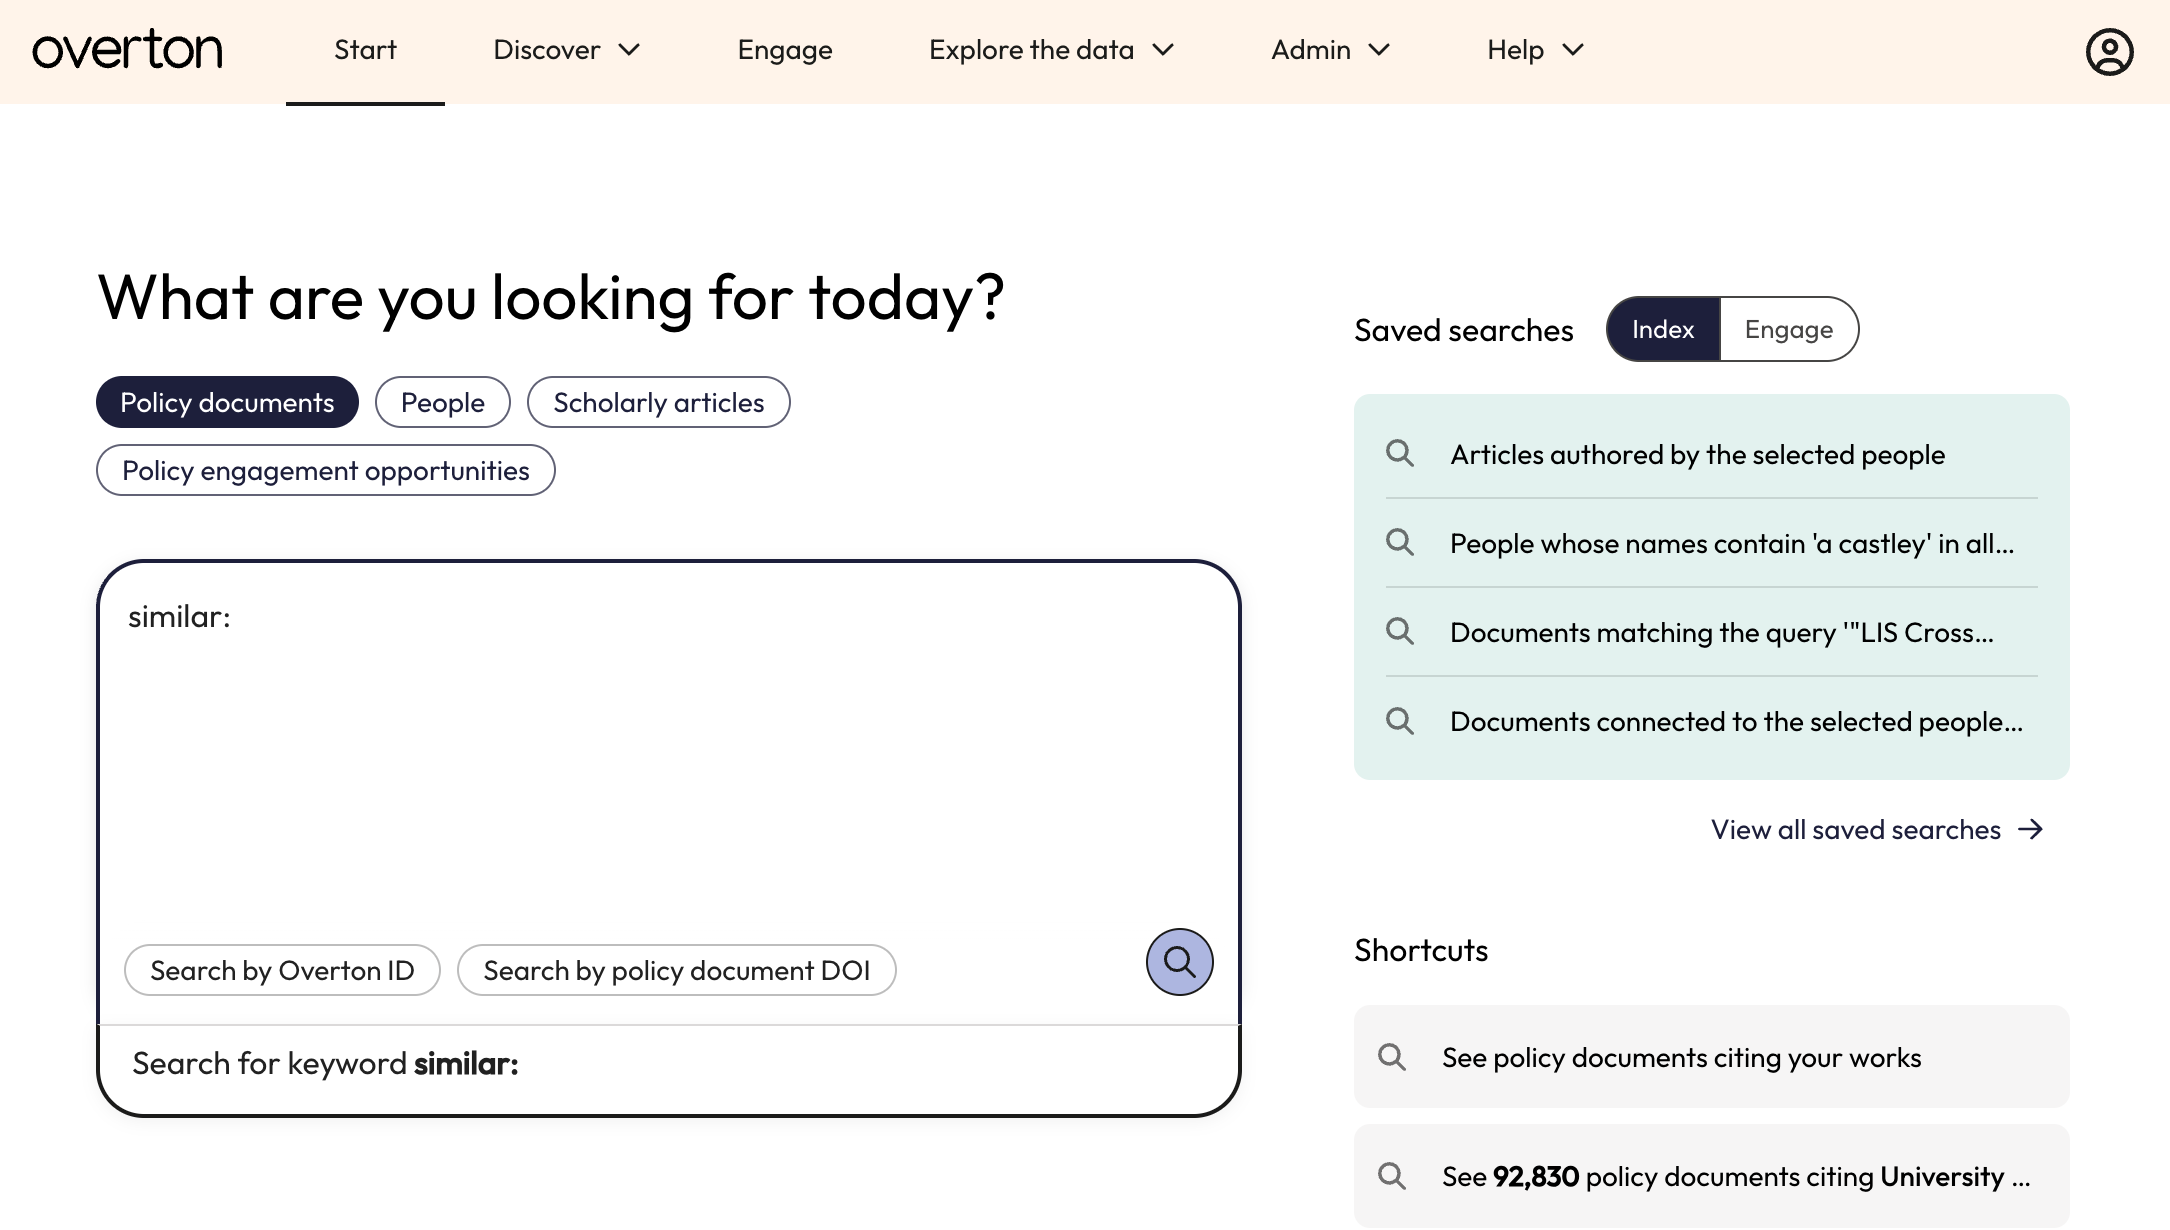
Task: Click arrow icon next to 'View all saved searches'
Action: 2030,829
